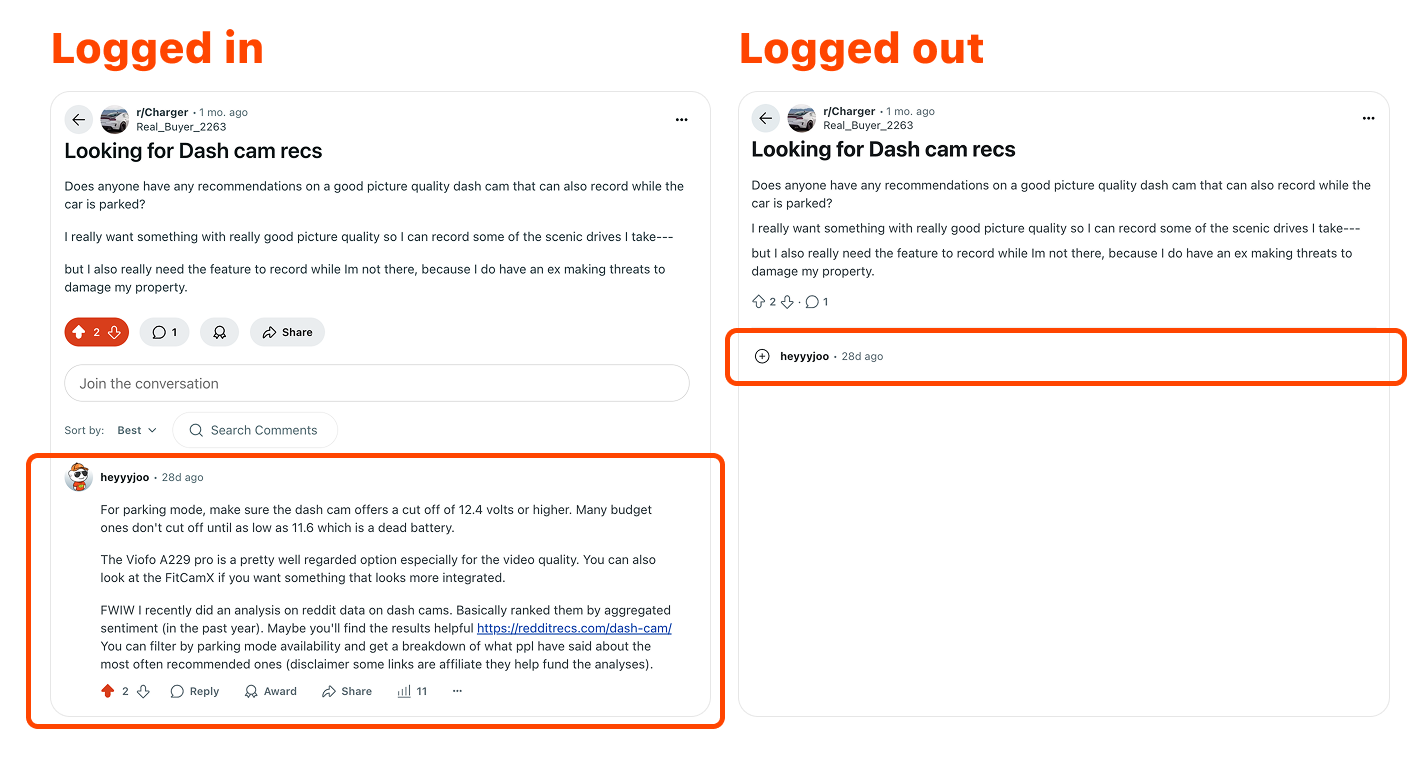Open the Share menu for the post
This screenshot has height=759, width=1416.
(x=287, y=331)
